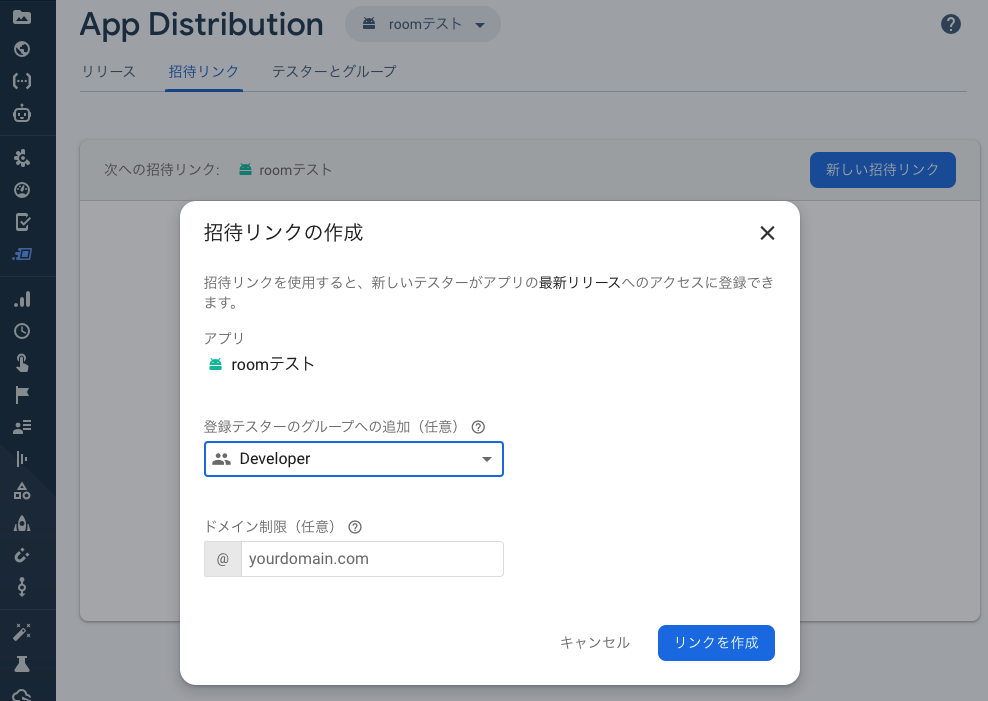Open Cloud Messaging cloud sidebar icon
Image resolution: width=988 pixels, height=701 pixels.
(x=22, y=695)
